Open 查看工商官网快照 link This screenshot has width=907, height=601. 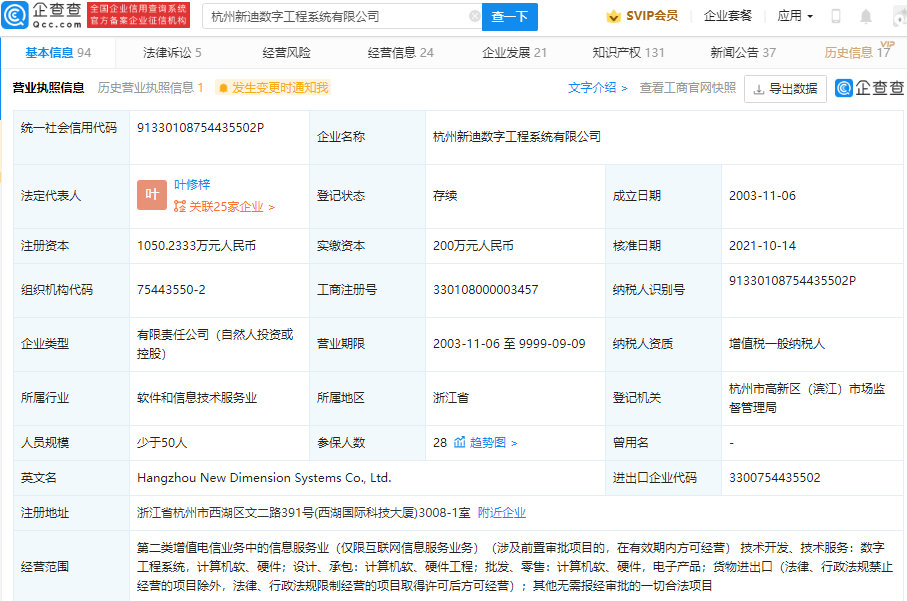(x=688, y=88)
